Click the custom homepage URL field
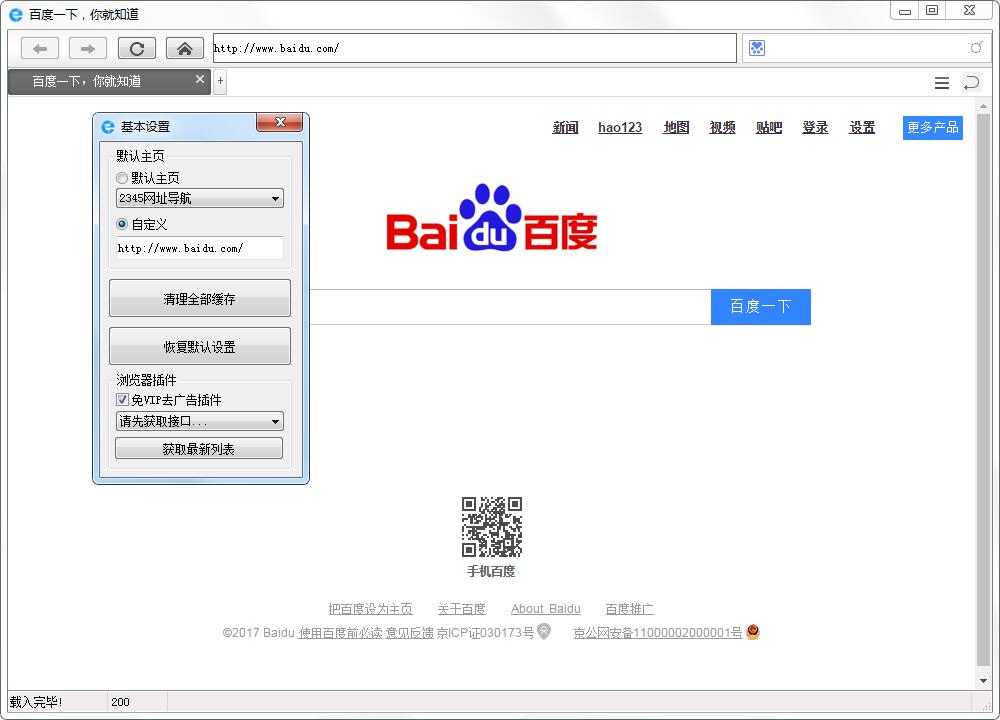1000x720 pixels. click(x=200, y=248)
